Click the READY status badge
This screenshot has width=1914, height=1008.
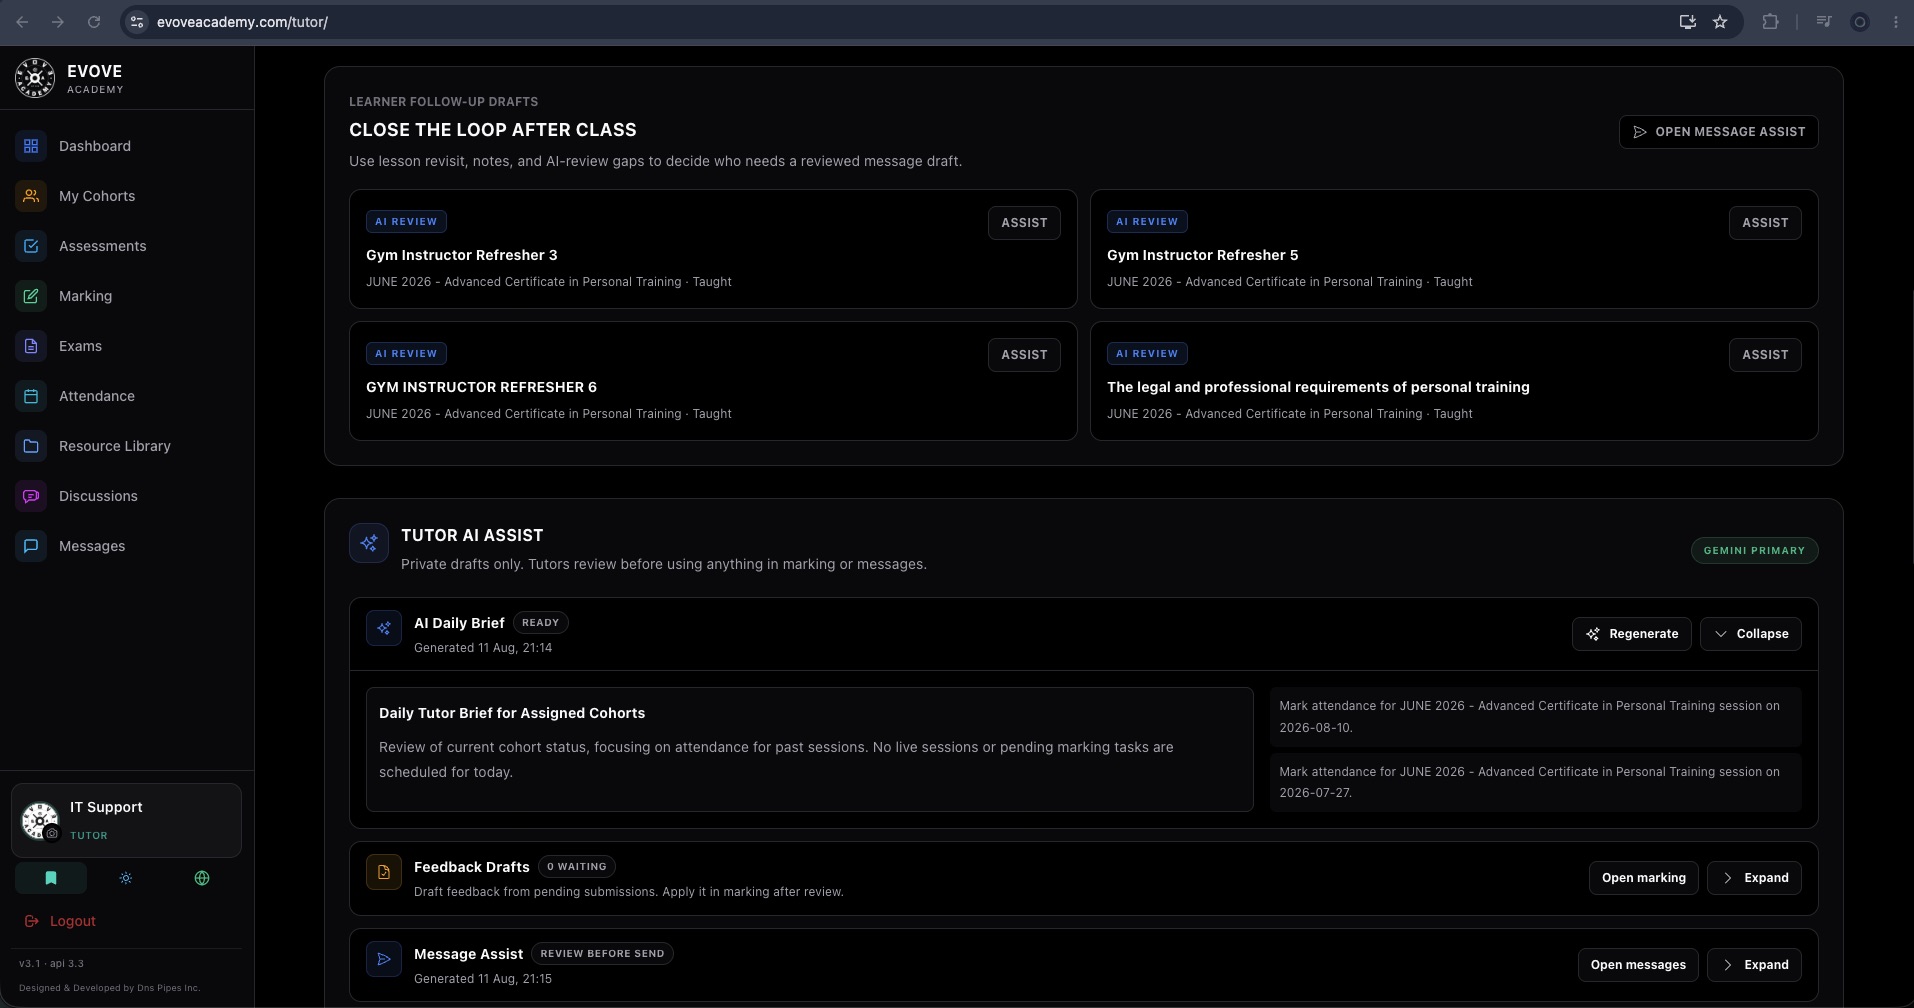540,623
